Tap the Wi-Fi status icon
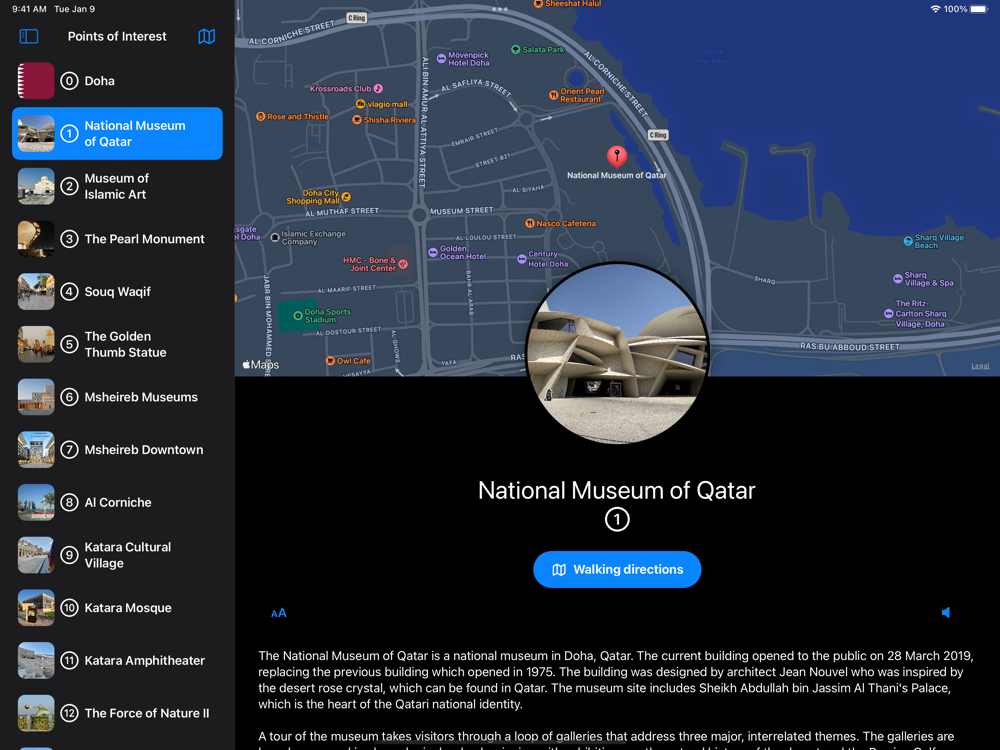 (x=935, y=9)
